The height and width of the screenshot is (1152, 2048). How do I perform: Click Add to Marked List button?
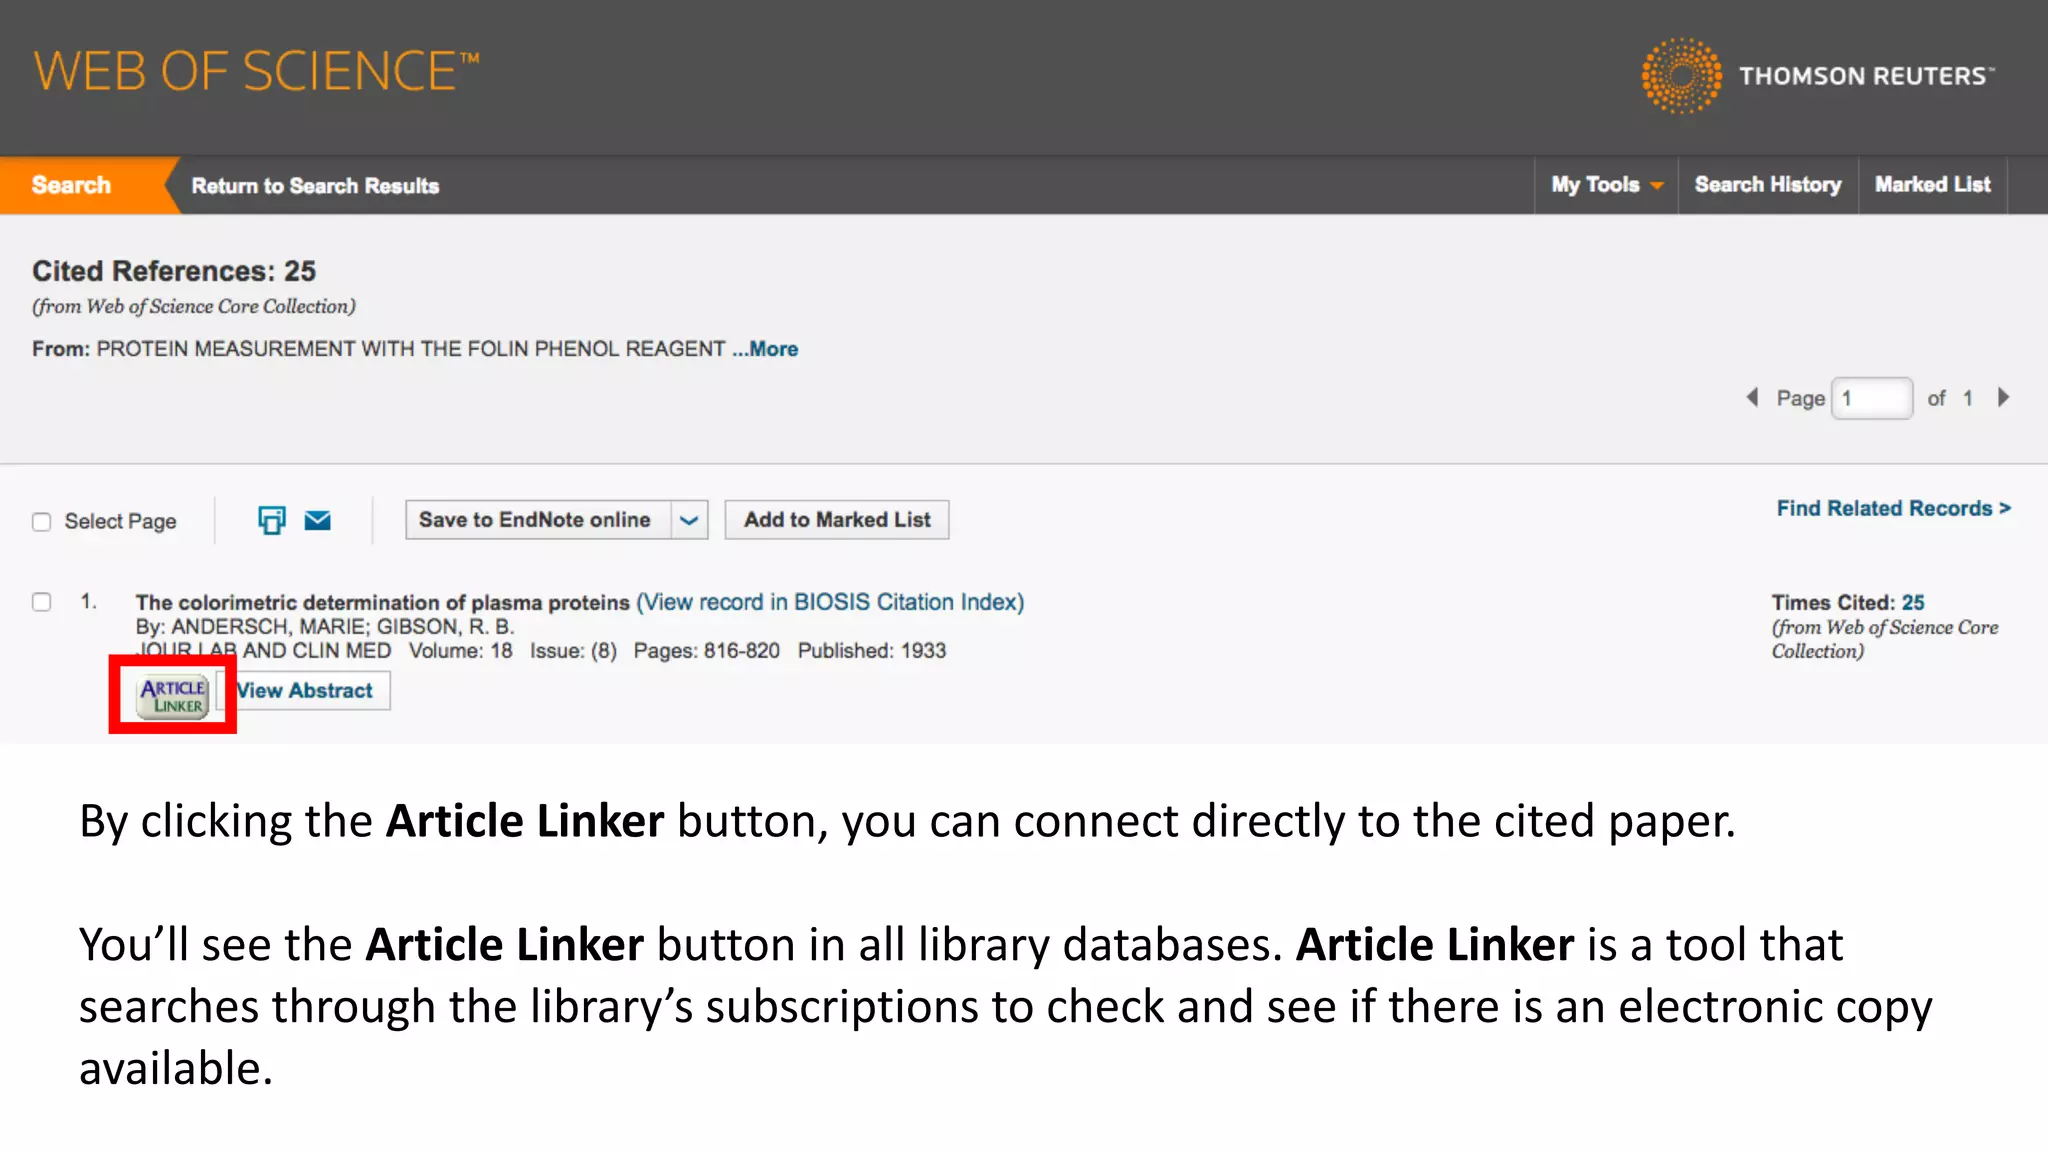pyautogui.click(x=837, y=520)
